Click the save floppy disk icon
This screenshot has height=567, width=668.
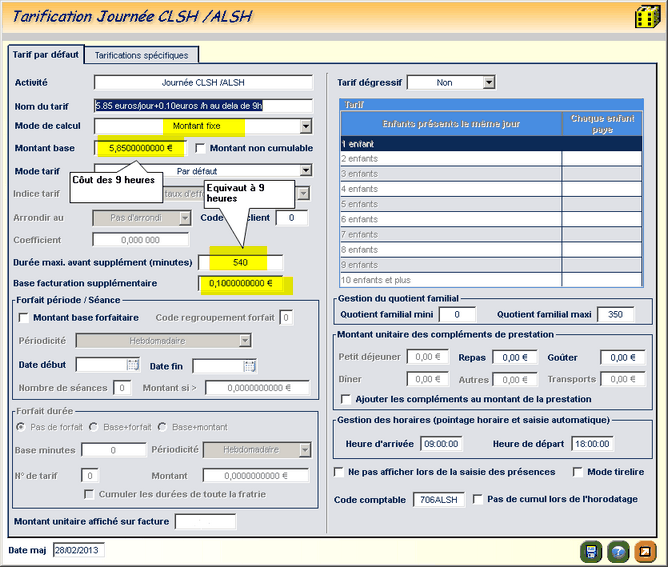(592, 551)
